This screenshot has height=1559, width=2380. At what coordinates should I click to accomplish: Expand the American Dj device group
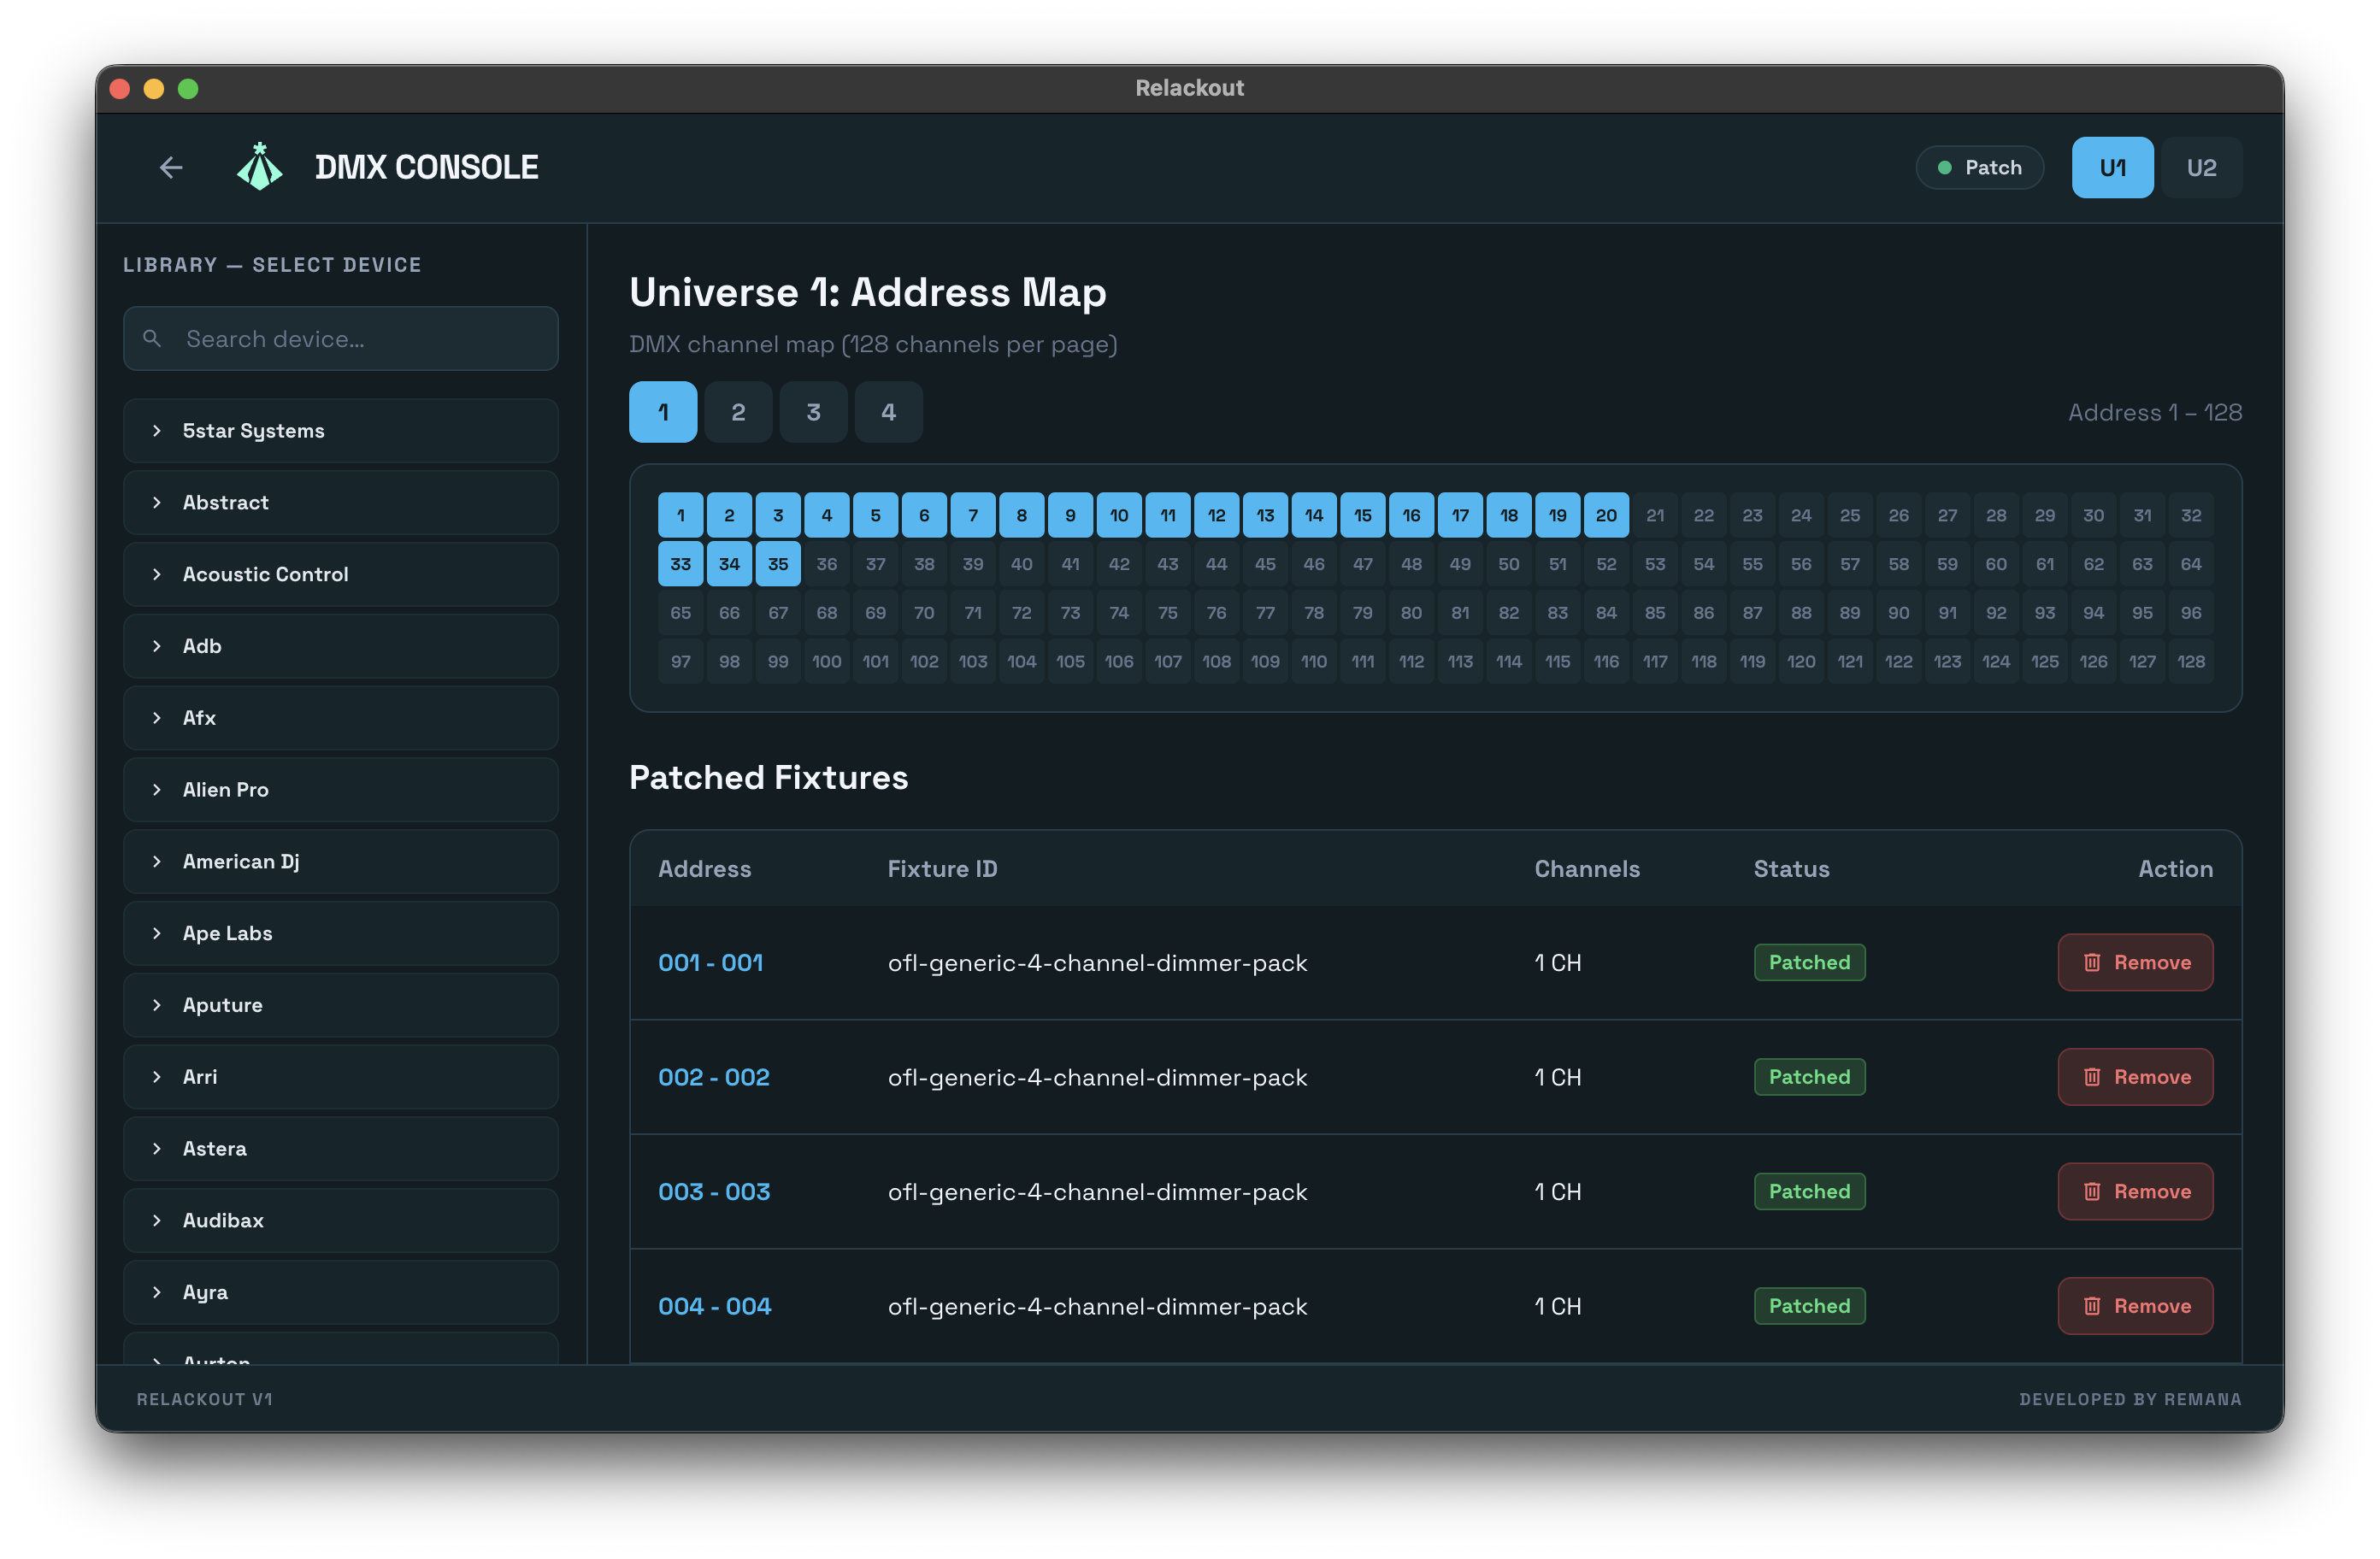(341, 862)
